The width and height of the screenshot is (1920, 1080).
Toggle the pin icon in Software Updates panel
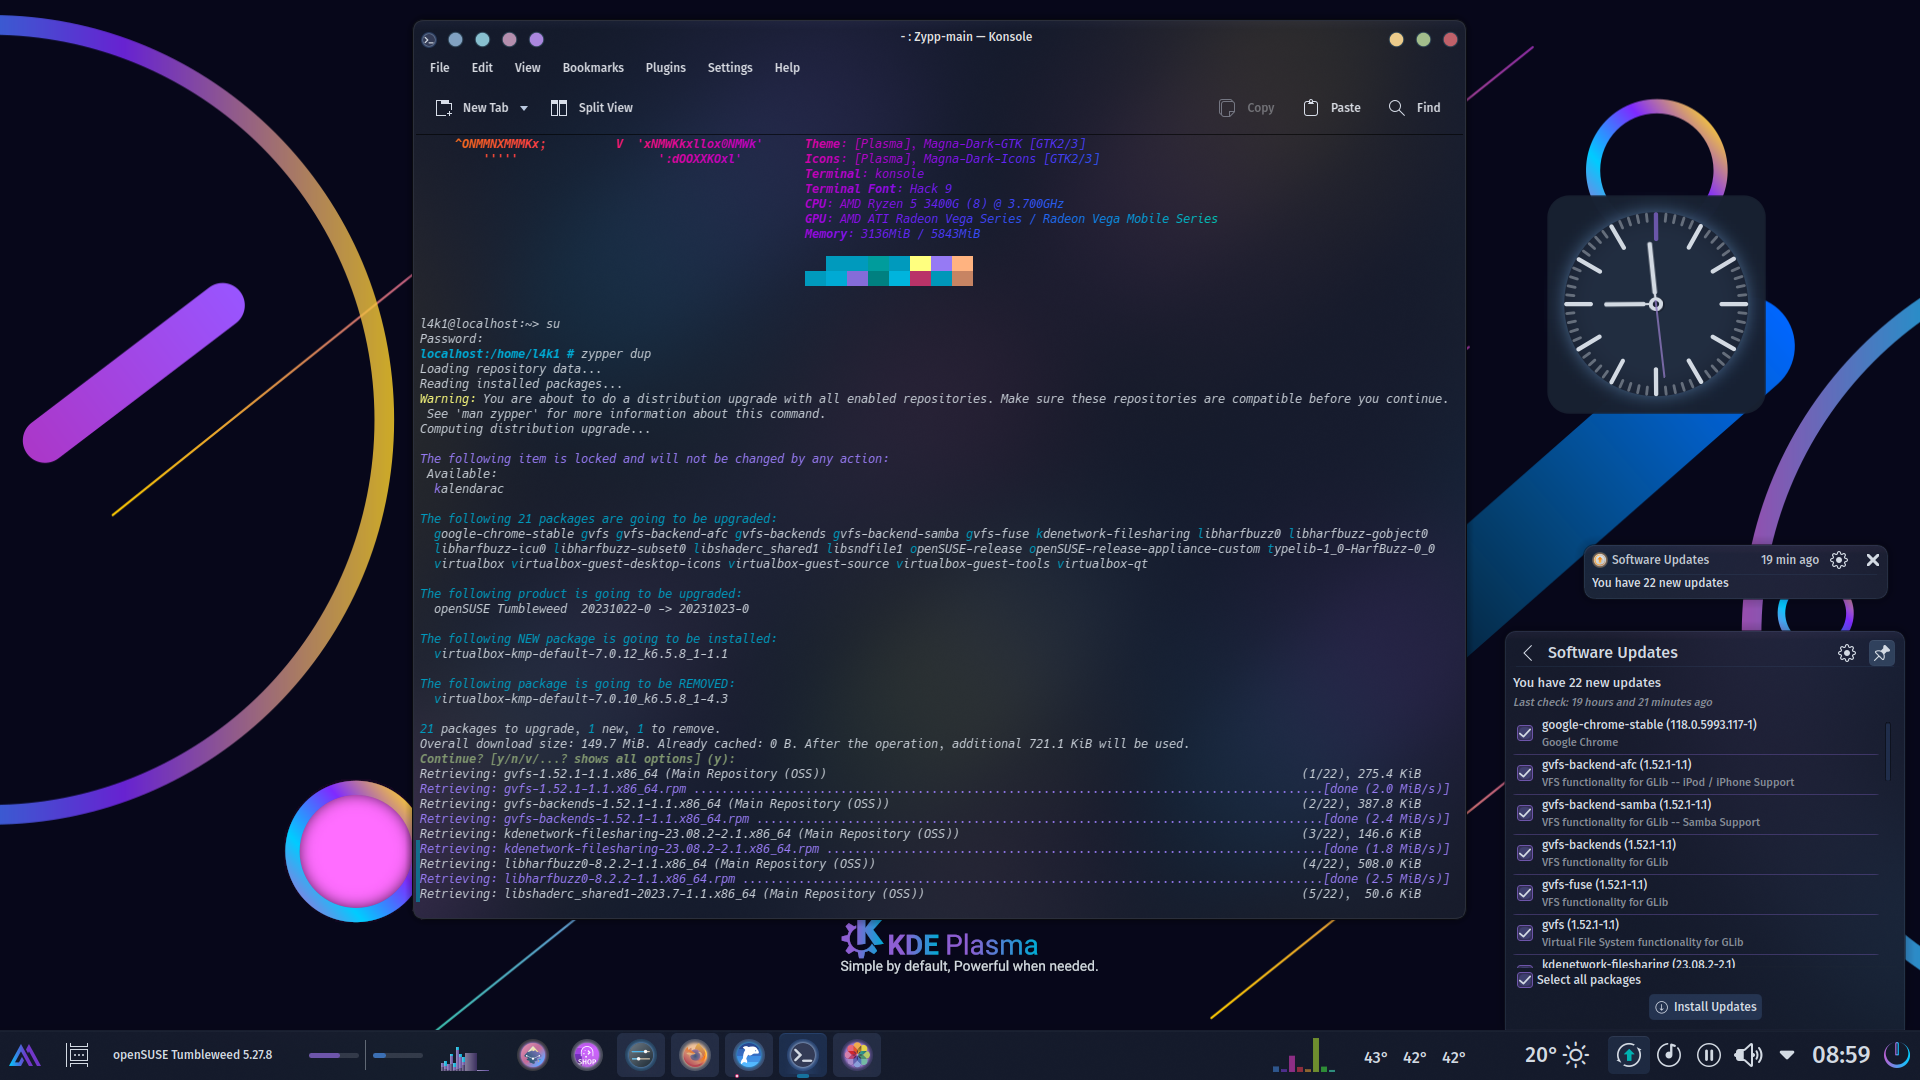[x=1882, y=653]
